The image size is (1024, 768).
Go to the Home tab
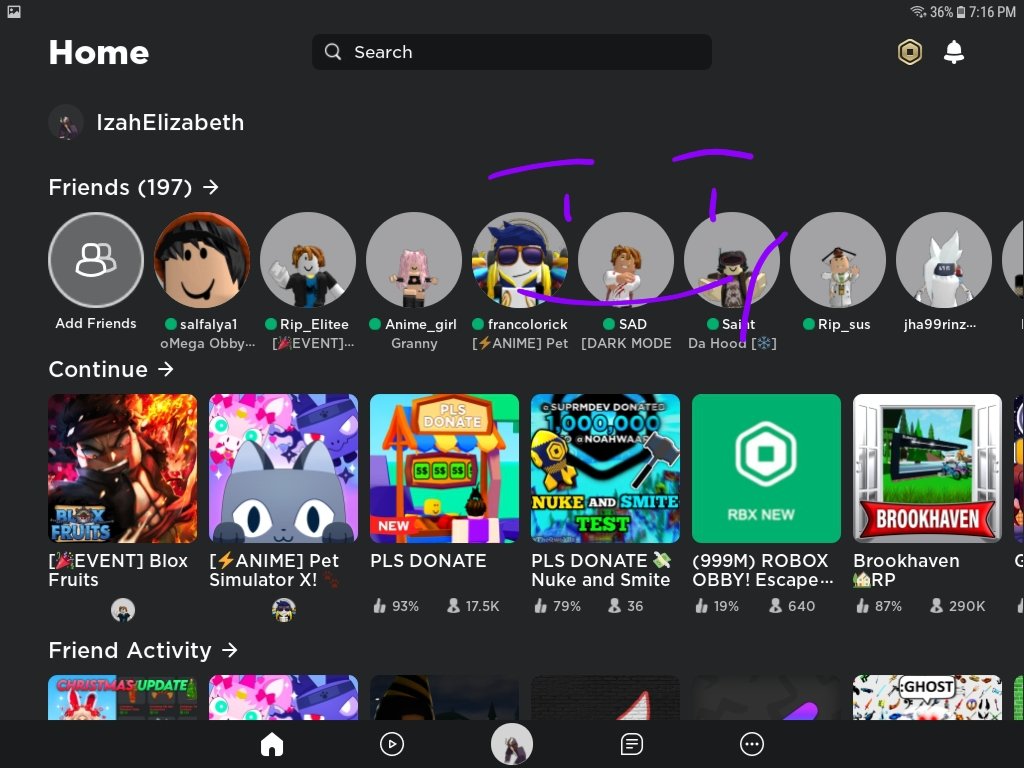pyautogui.click(x=272, y=744)
